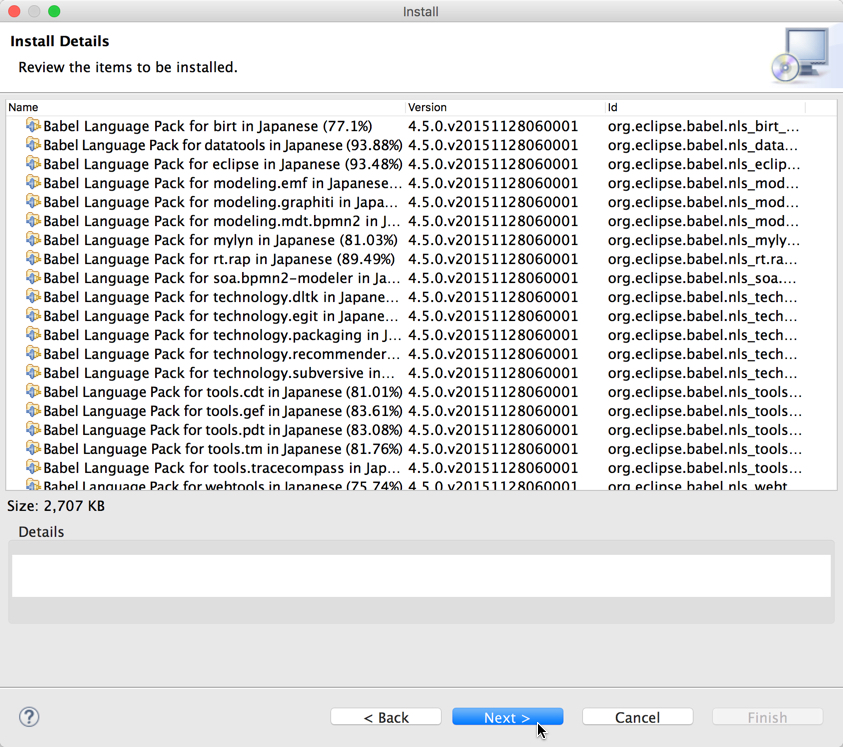Click the tools.tracecompass pack feature icon

tap(33, 468)
